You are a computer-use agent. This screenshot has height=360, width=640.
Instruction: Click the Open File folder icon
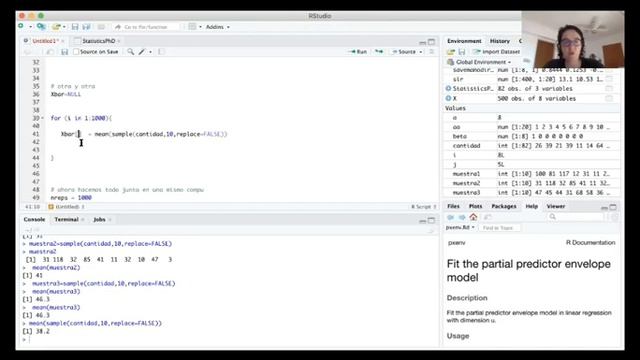[56, 27]
